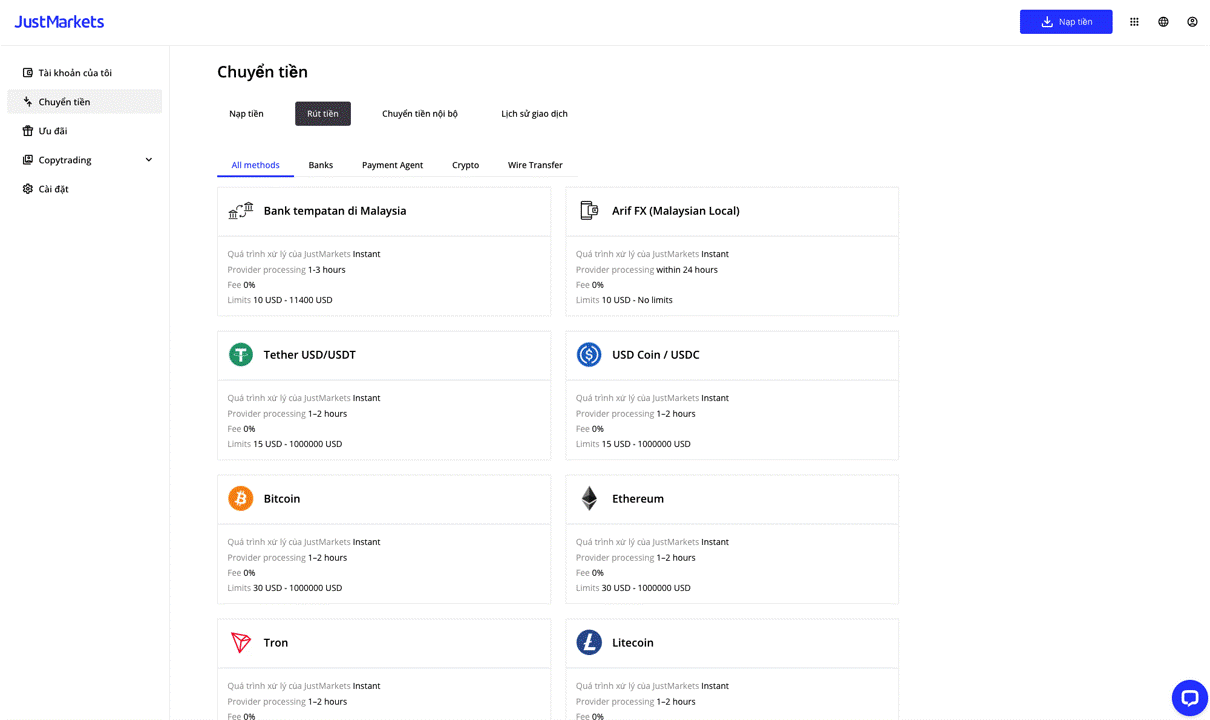Click the Nạp tiền button in header
1210x720 pixels.
(1066, 22)
